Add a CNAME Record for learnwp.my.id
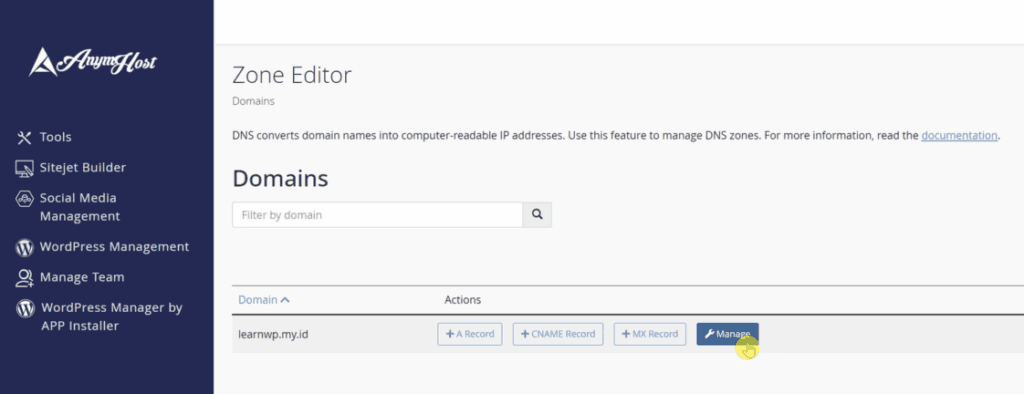This screenshot has height=394, width=1024. click(558, 334)
